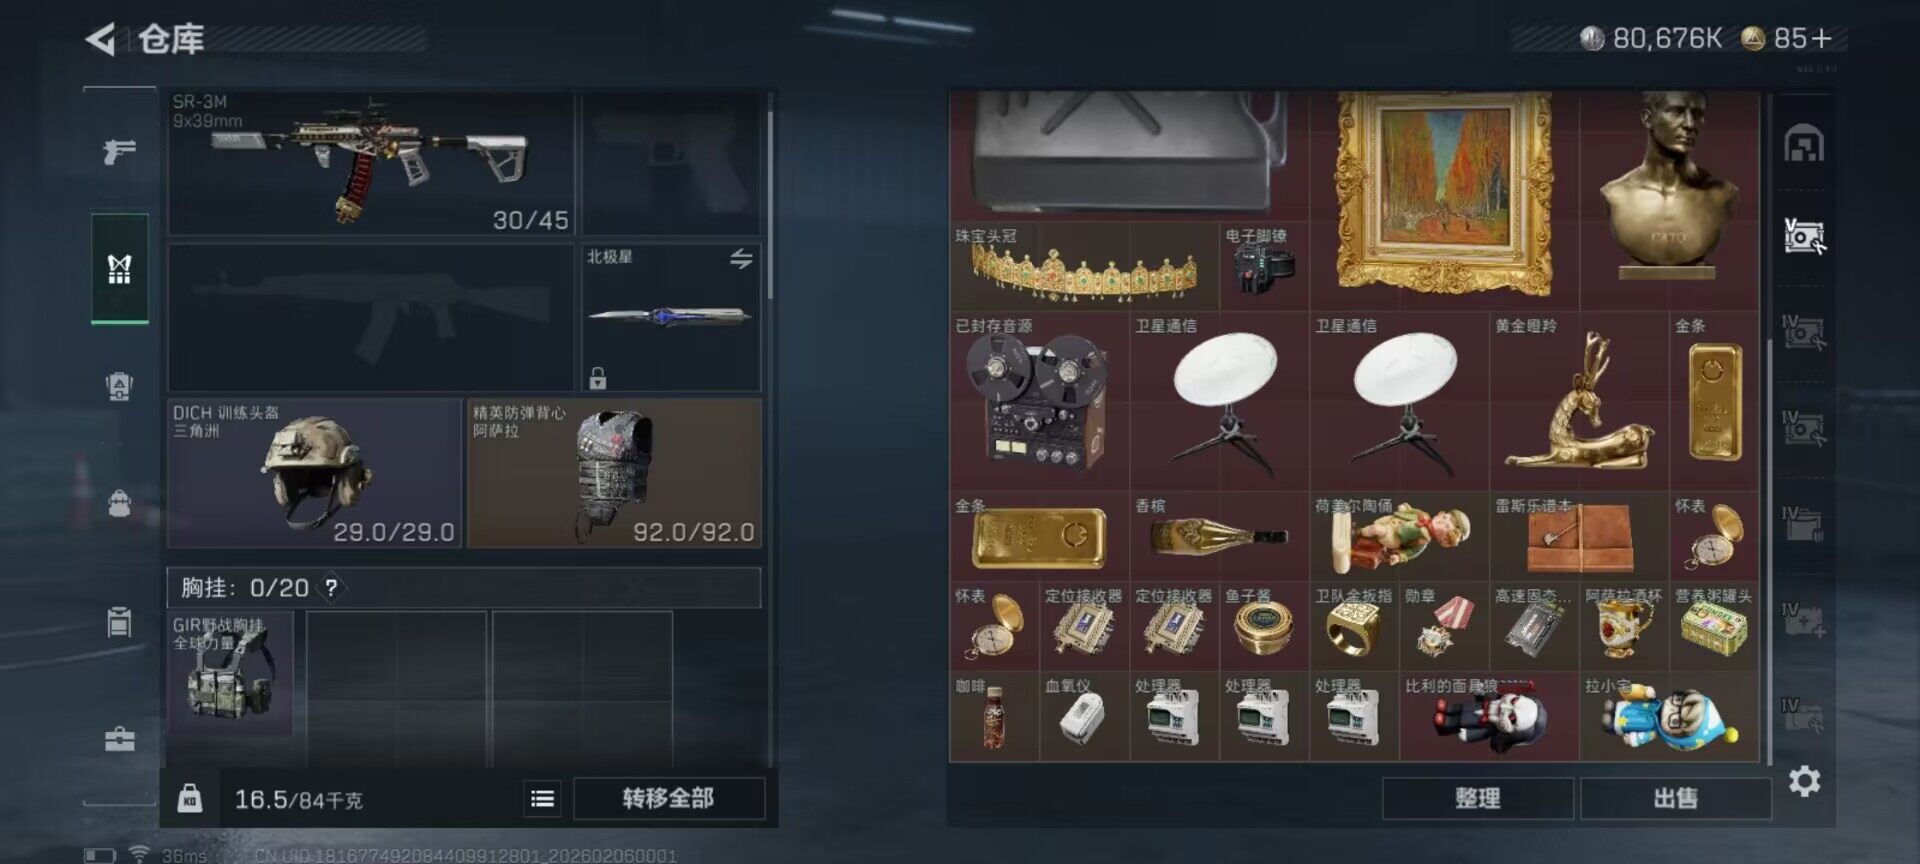Click the 整理 organize button
This screenshot has width=1920, height=864.
click(1477, 798)
